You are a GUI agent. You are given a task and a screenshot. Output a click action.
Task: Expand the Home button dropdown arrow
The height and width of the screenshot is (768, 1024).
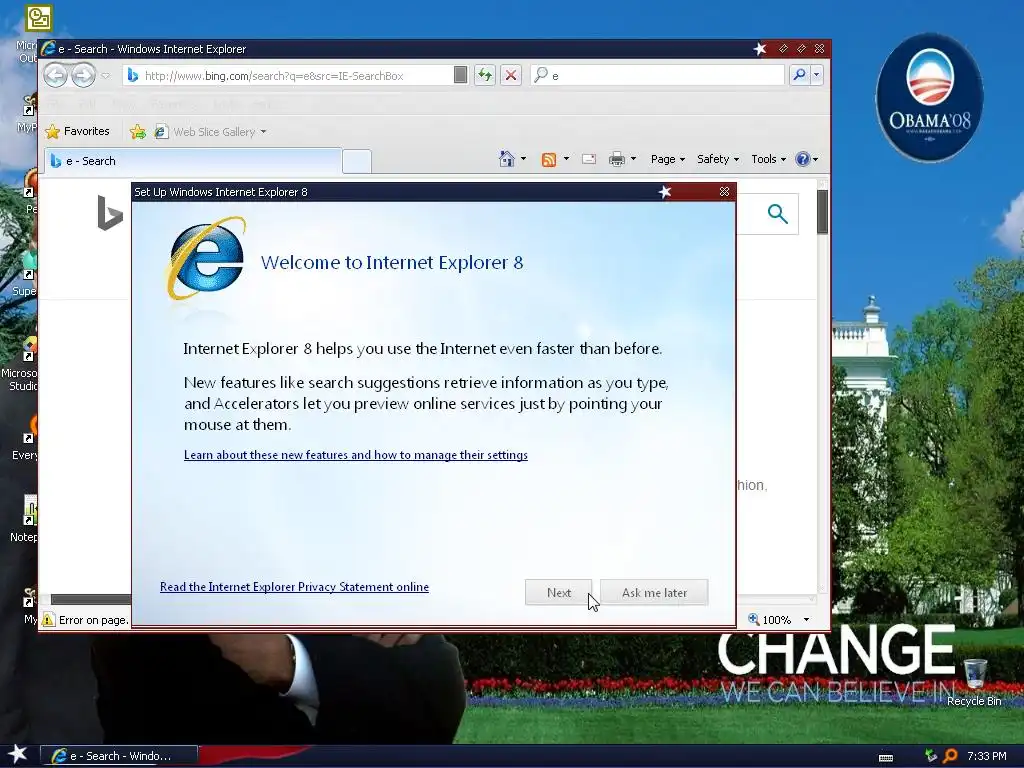(523, 159)
